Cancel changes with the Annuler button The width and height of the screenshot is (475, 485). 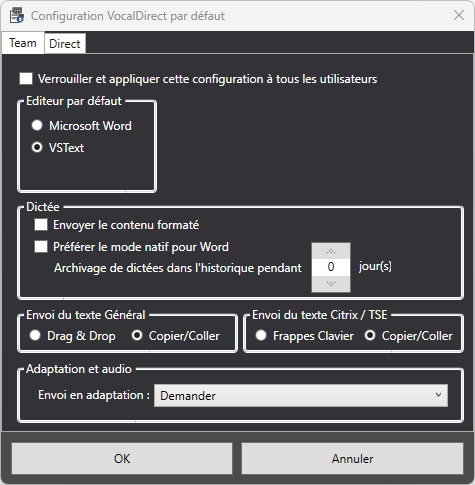pyautogui.click(x=352, y=459)
